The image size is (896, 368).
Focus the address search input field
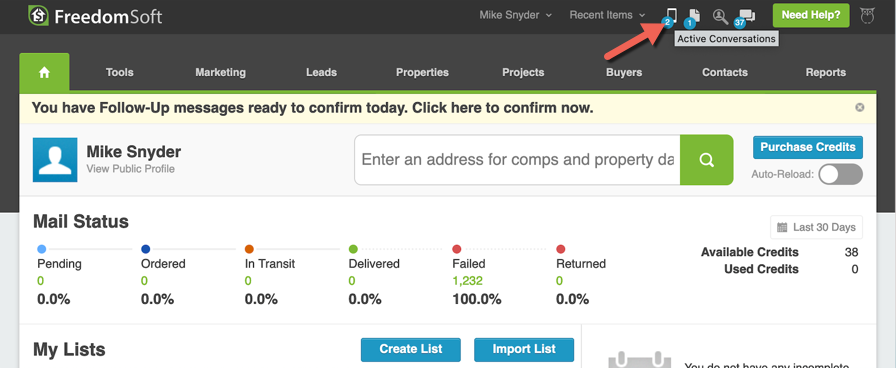[517, 160]
